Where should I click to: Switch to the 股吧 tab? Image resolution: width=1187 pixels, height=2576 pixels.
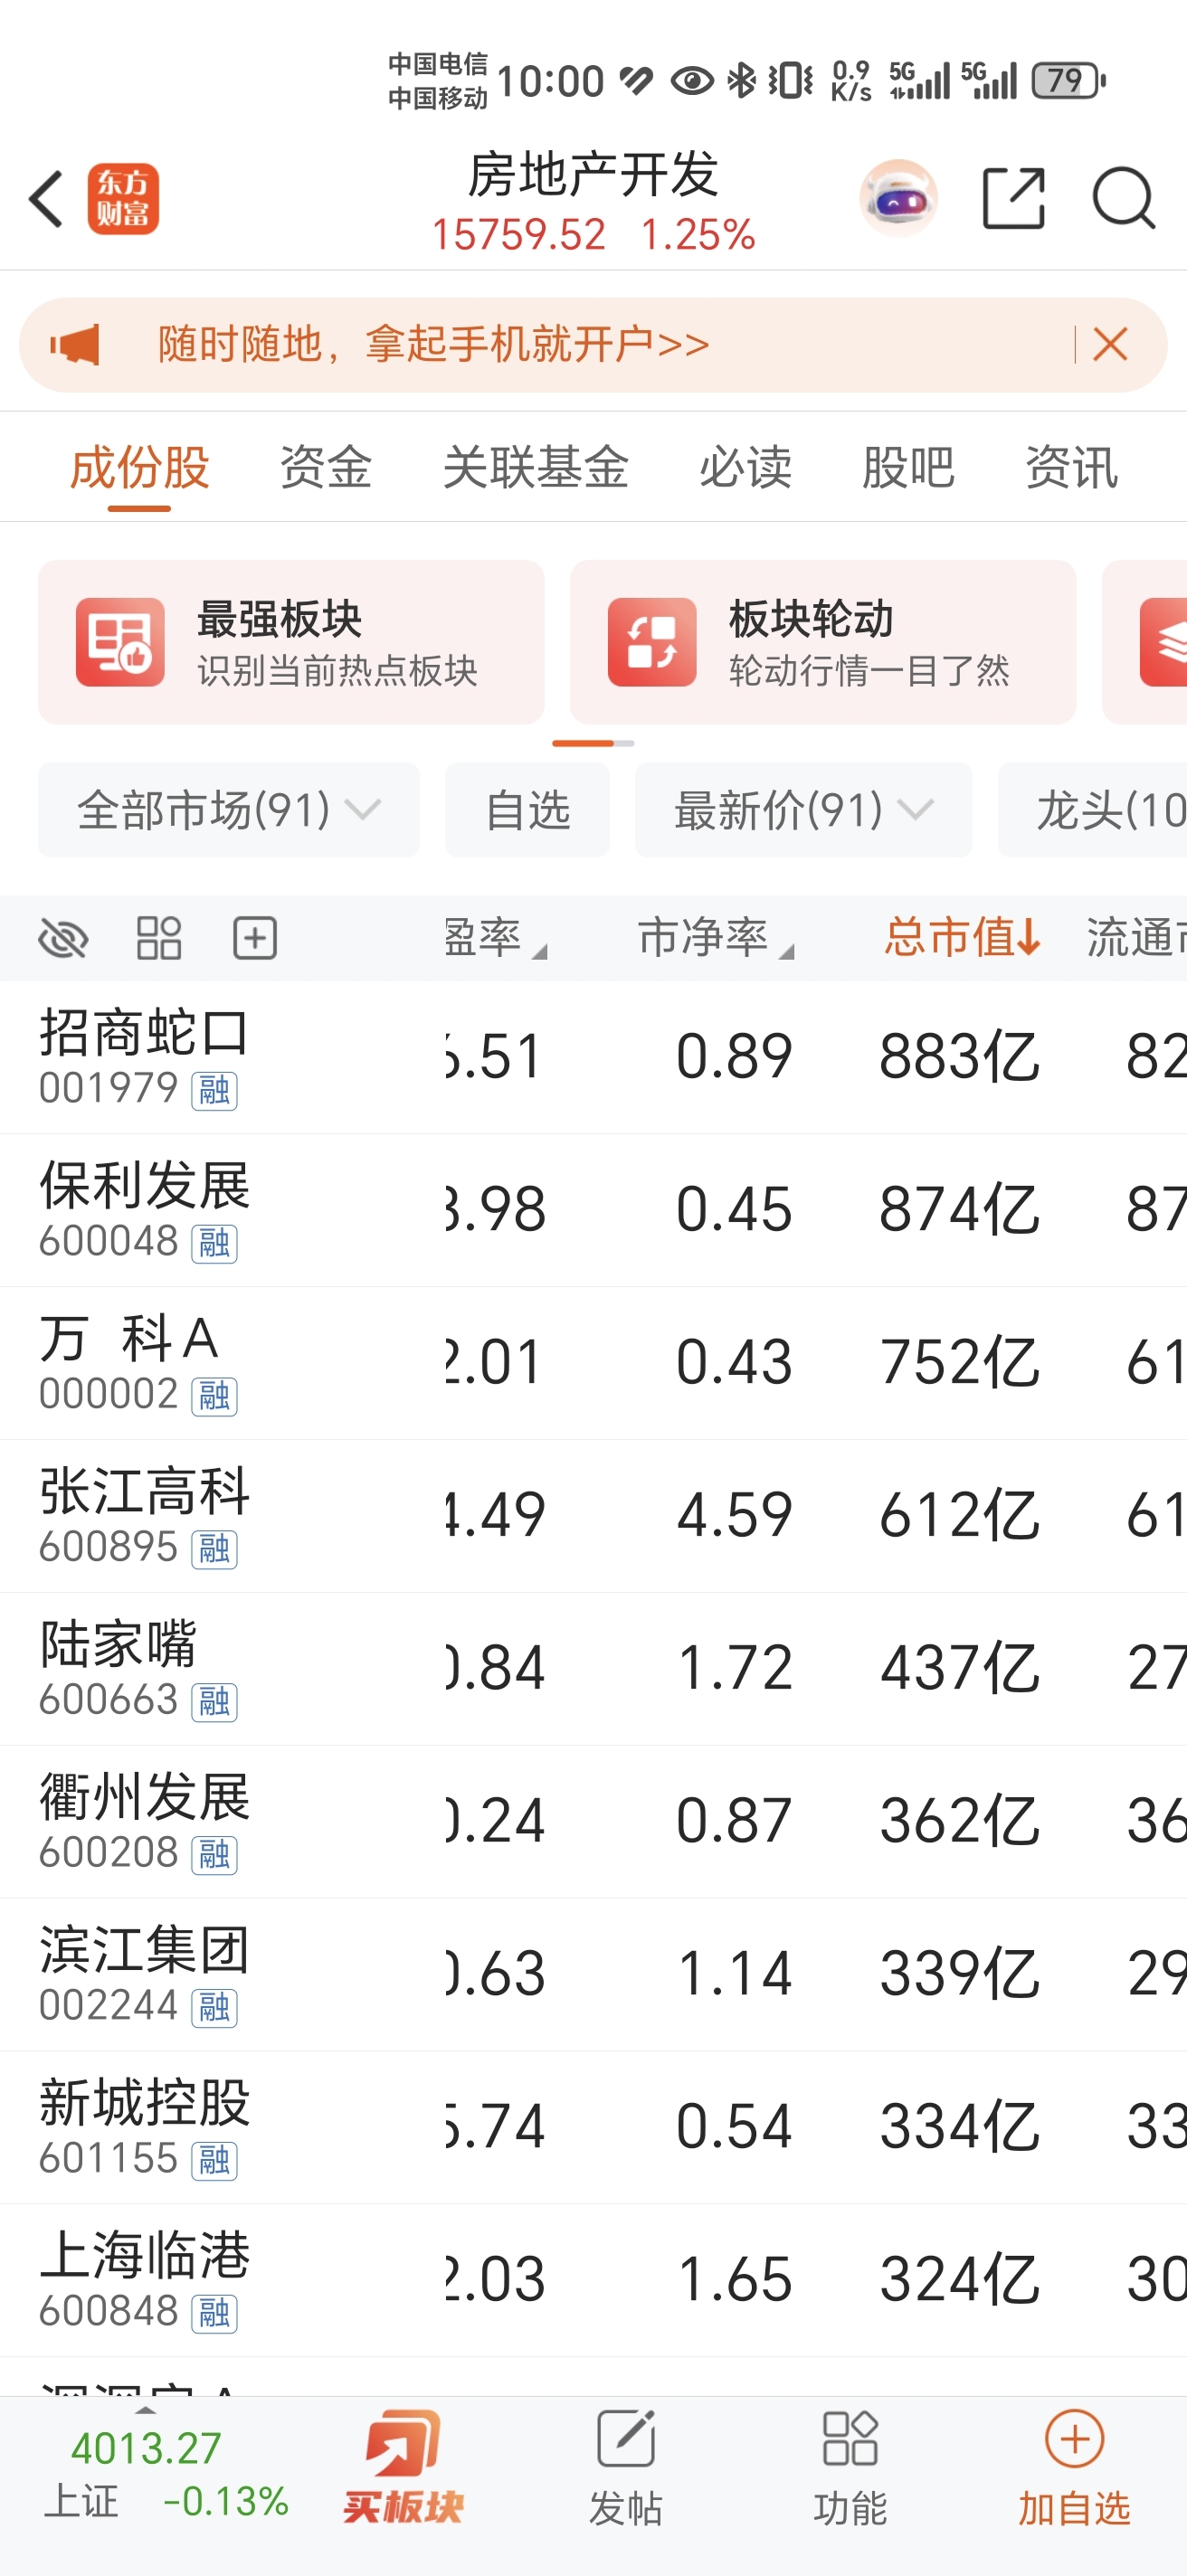click(908, 467)
